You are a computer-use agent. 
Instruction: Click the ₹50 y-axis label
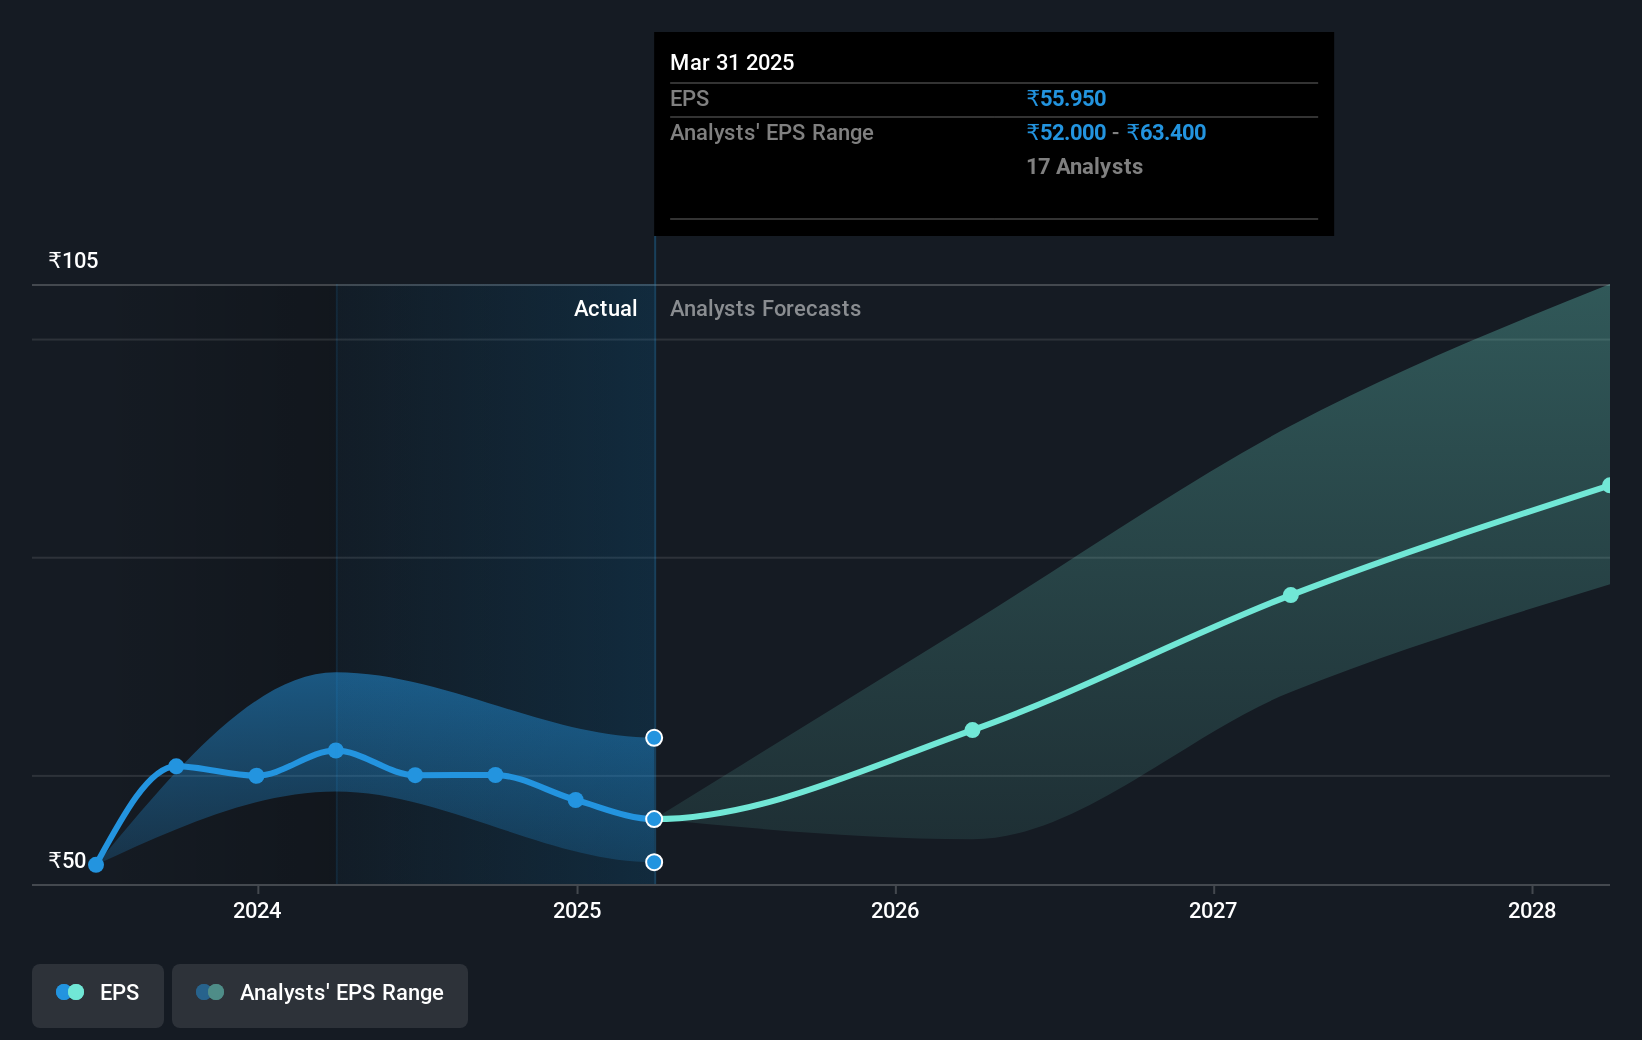tap(68, 861)
